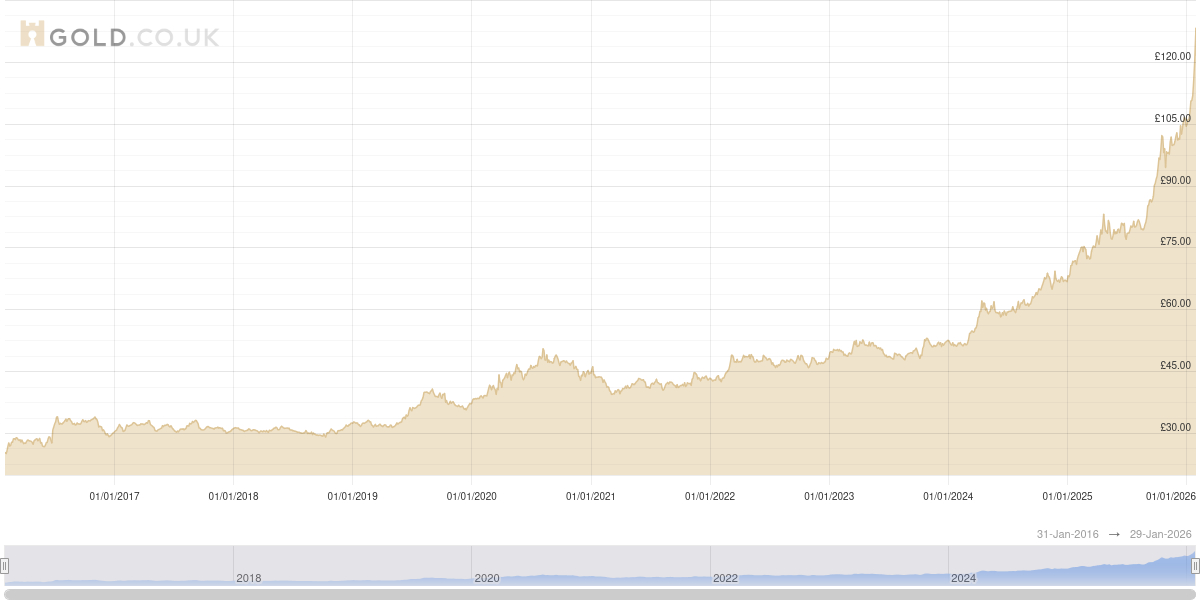Select the 2018 marker in the navigator
The height and width of the screenshot is (600, 1200).
248,578
